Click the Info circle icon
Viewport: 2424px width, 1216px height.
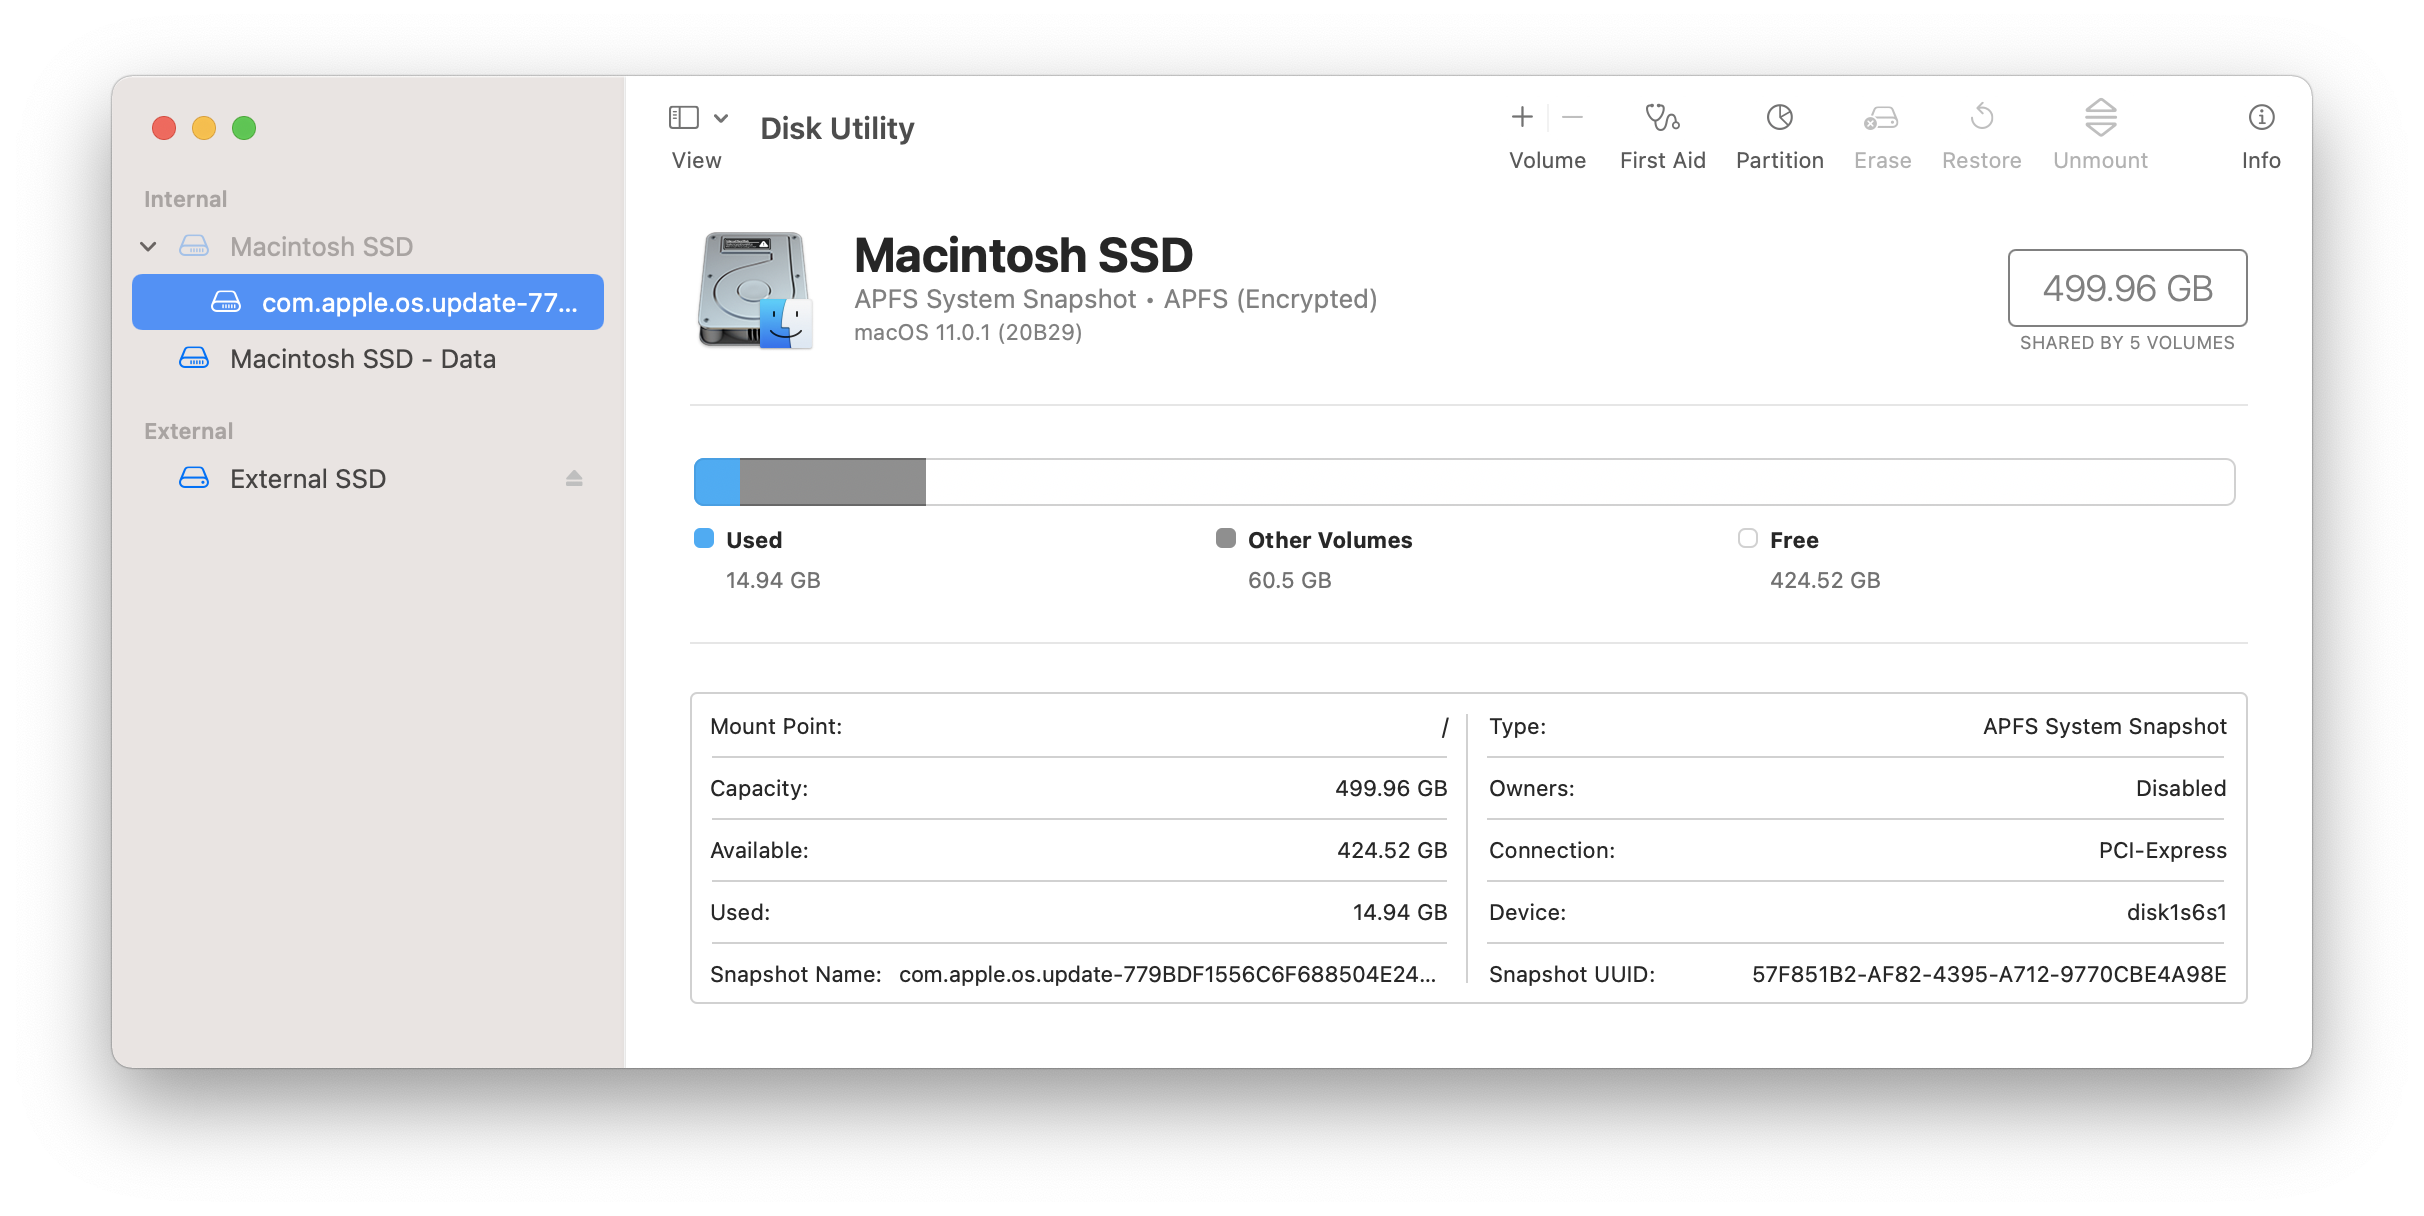2260,118
